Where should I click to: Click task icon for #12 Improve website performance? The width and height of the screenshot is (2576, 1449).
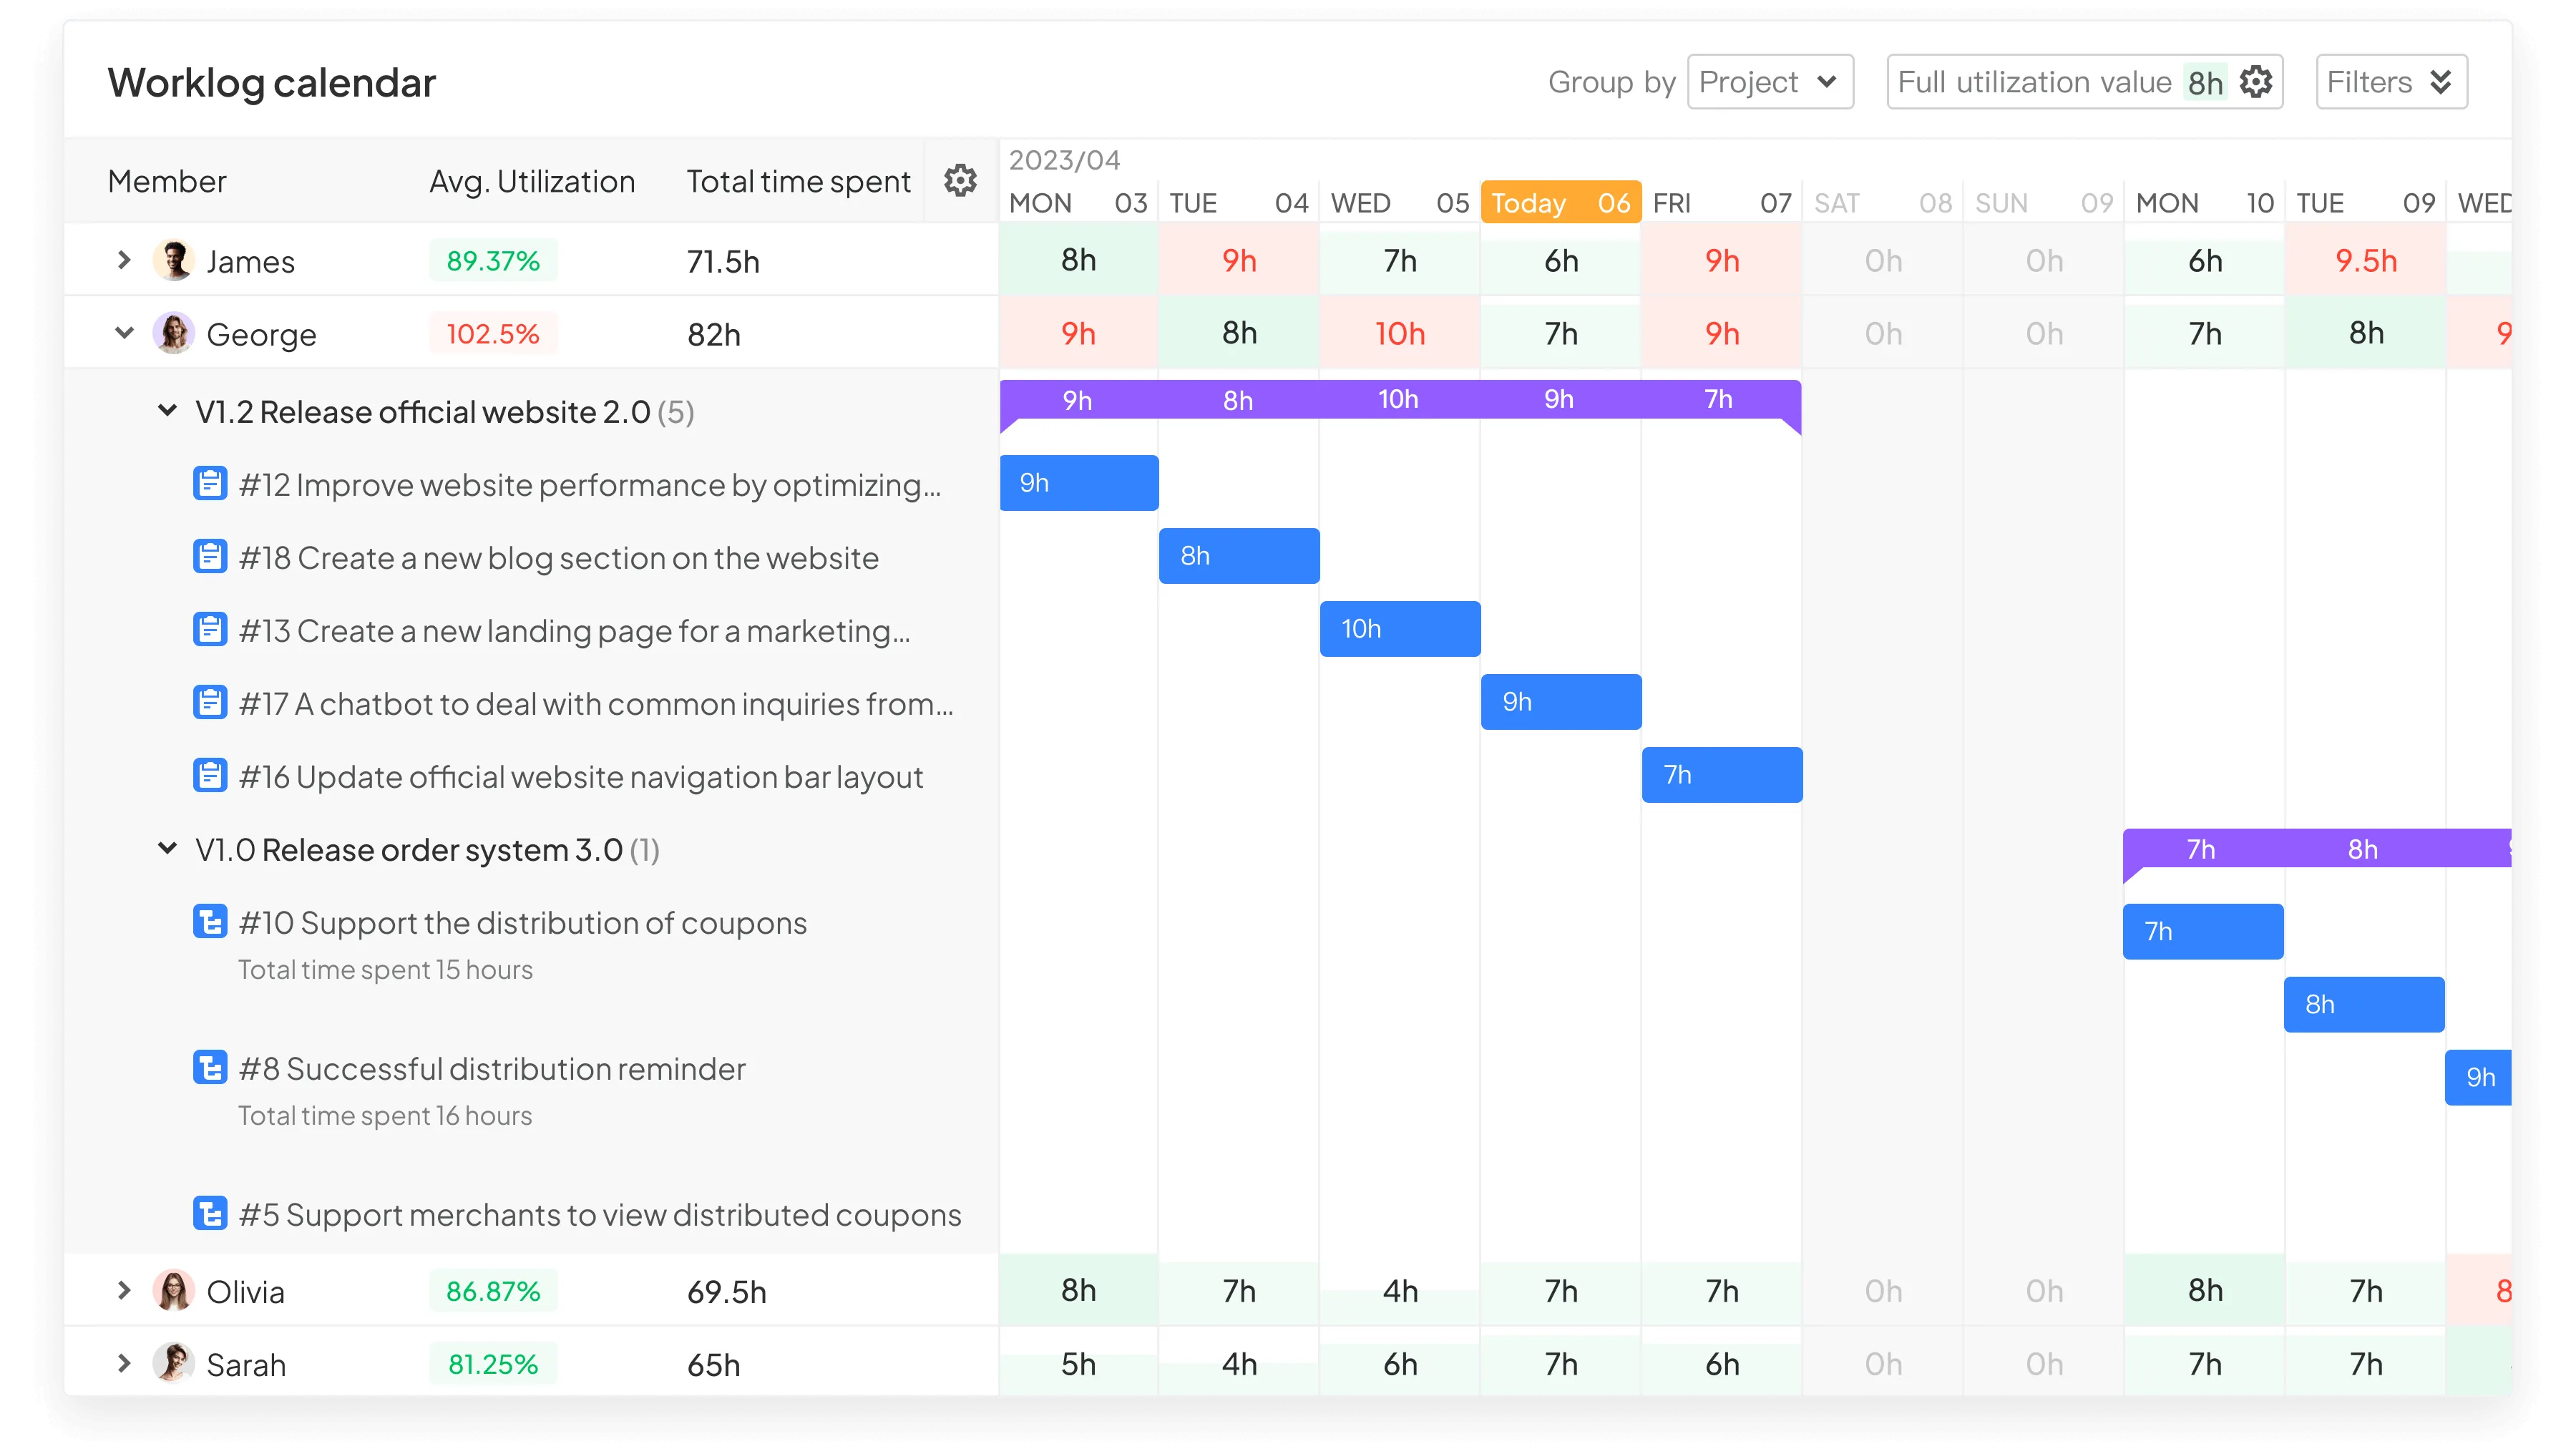point(209,484)
